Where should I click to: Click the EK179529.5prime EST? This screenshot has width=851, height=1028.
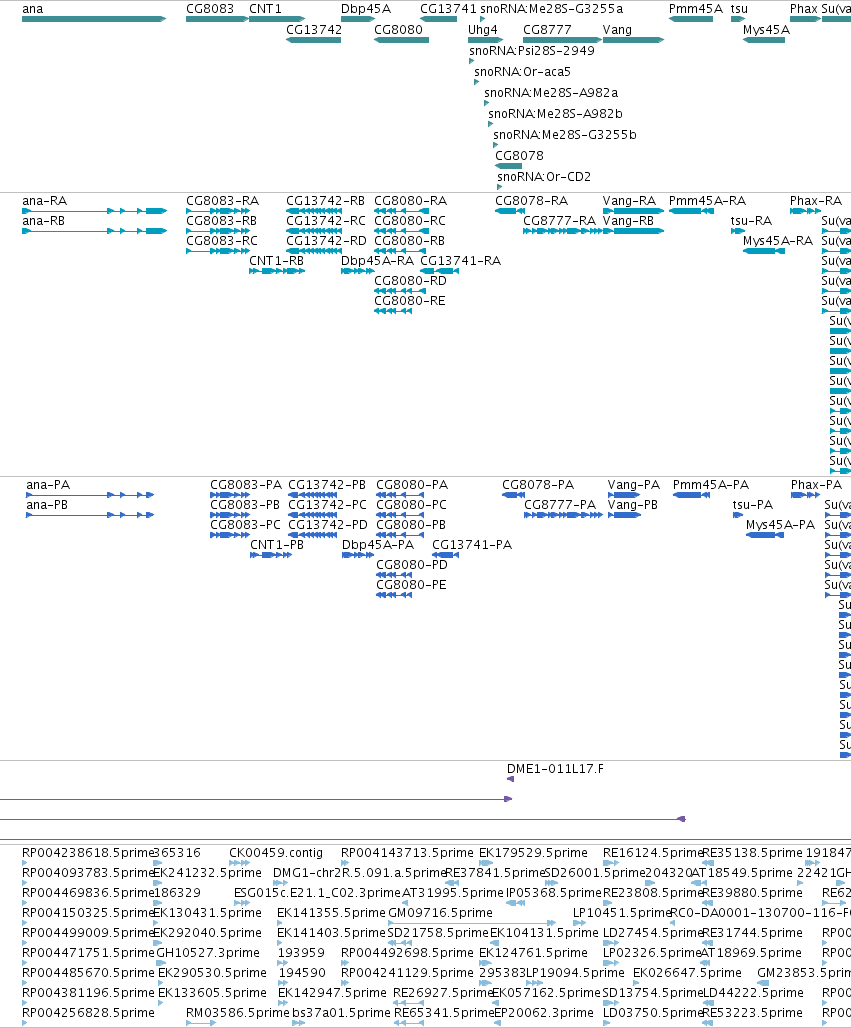pos(486,863)
